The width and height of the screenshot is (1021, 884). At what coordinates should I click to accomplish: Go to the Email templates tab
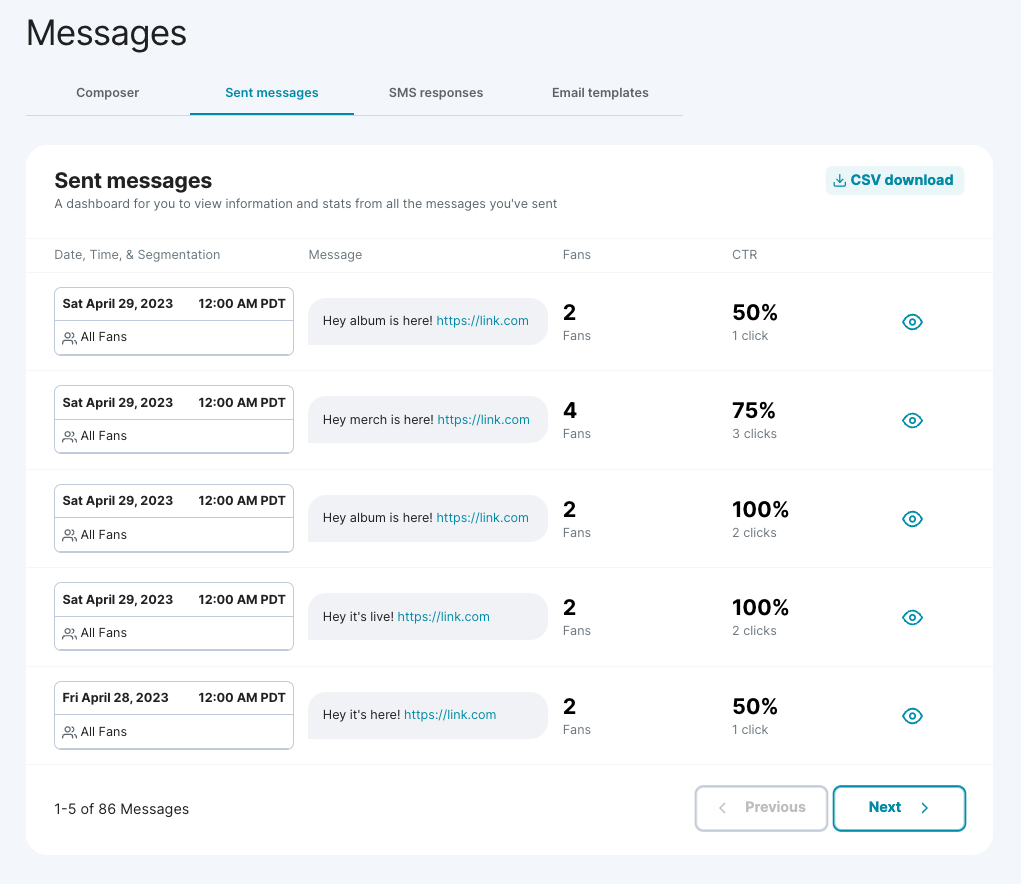[600, 93]
